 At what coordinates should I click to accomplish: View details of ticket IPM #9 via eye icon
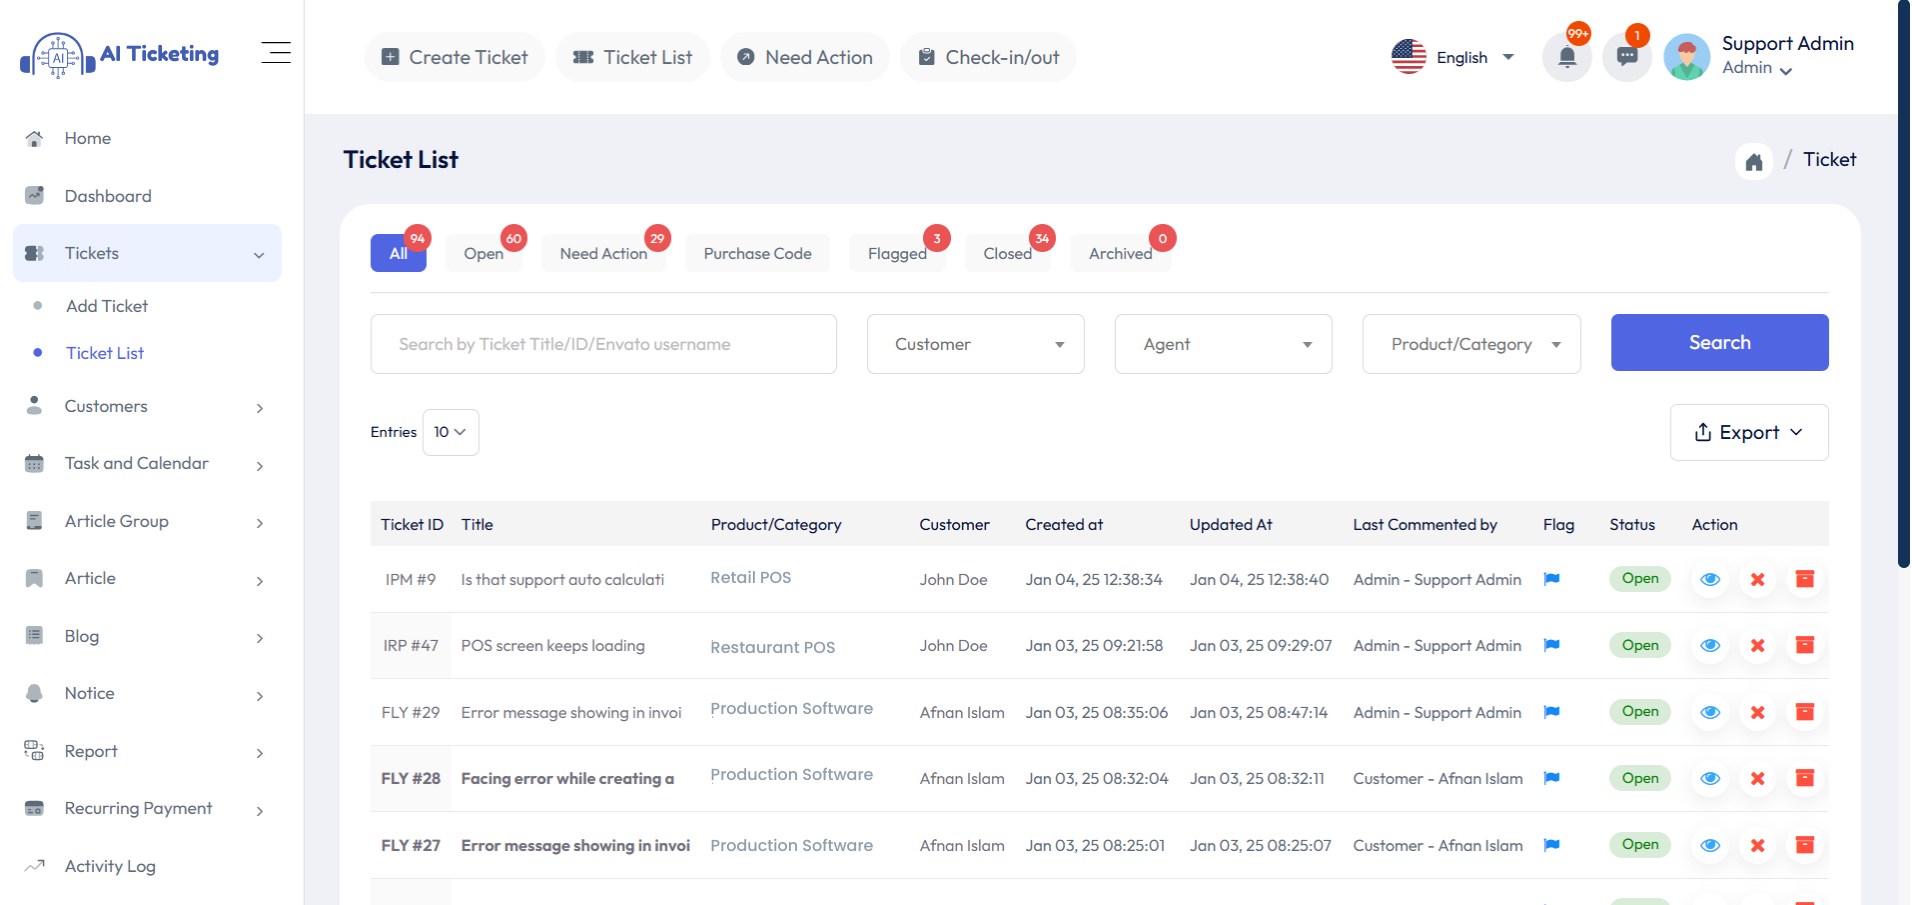pos(1710,579)
